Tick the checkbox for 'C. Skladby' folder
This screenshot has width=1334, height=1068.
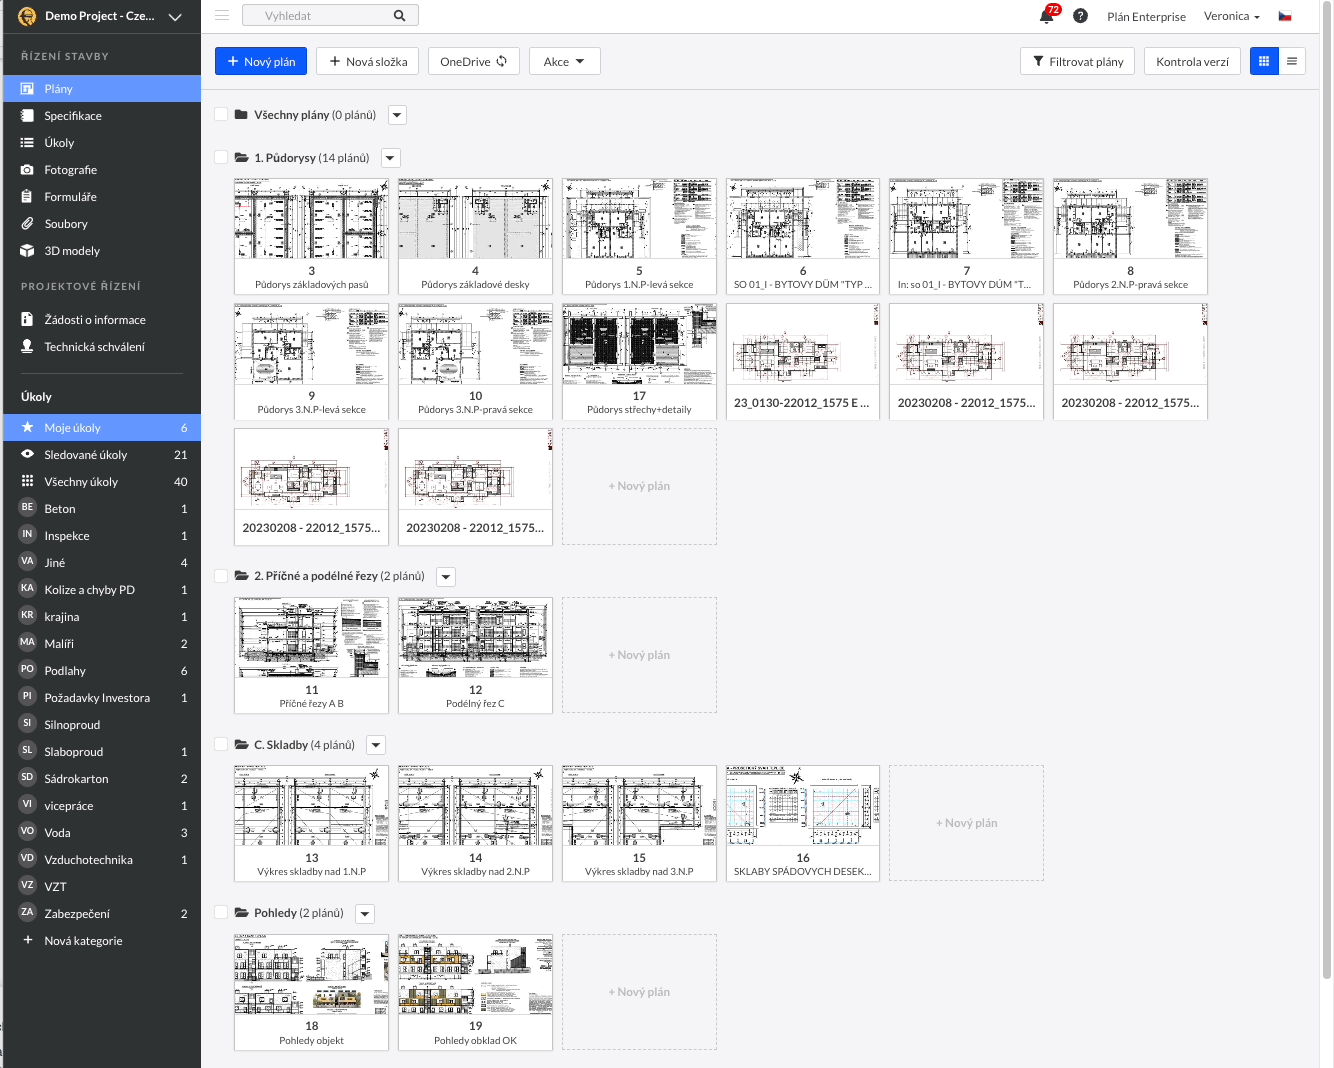tap(221, 744)
